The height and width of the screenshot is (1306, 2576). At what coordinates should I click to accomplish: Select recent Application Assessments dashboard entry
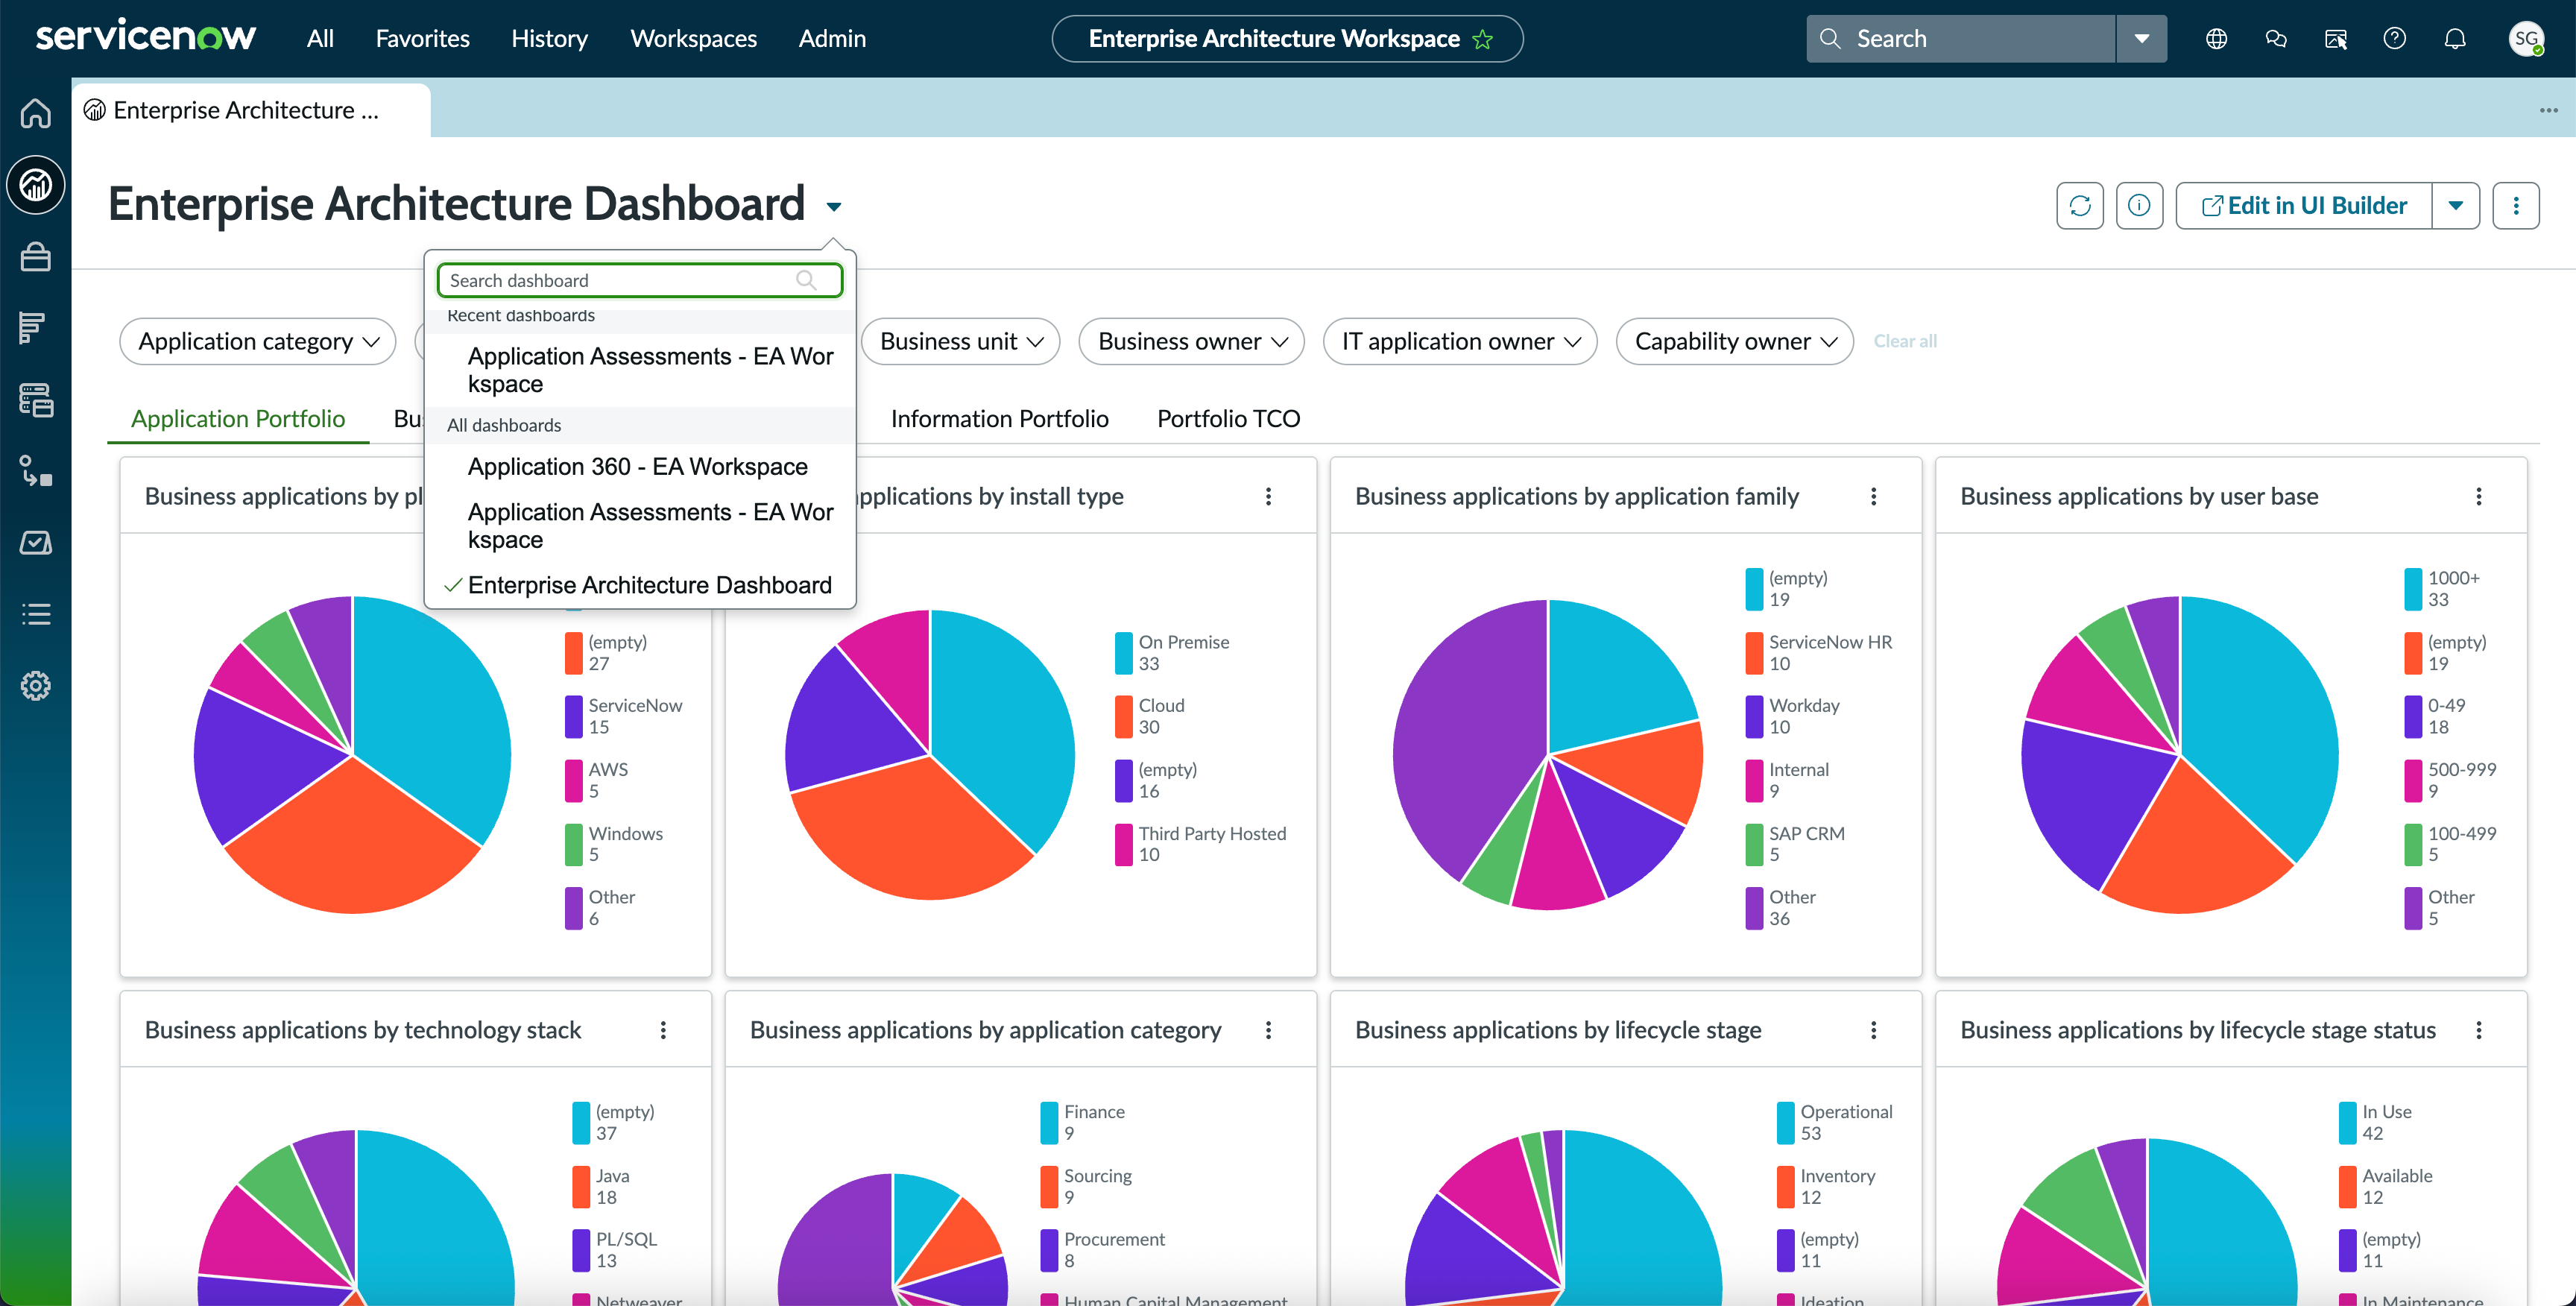[640, 370]
